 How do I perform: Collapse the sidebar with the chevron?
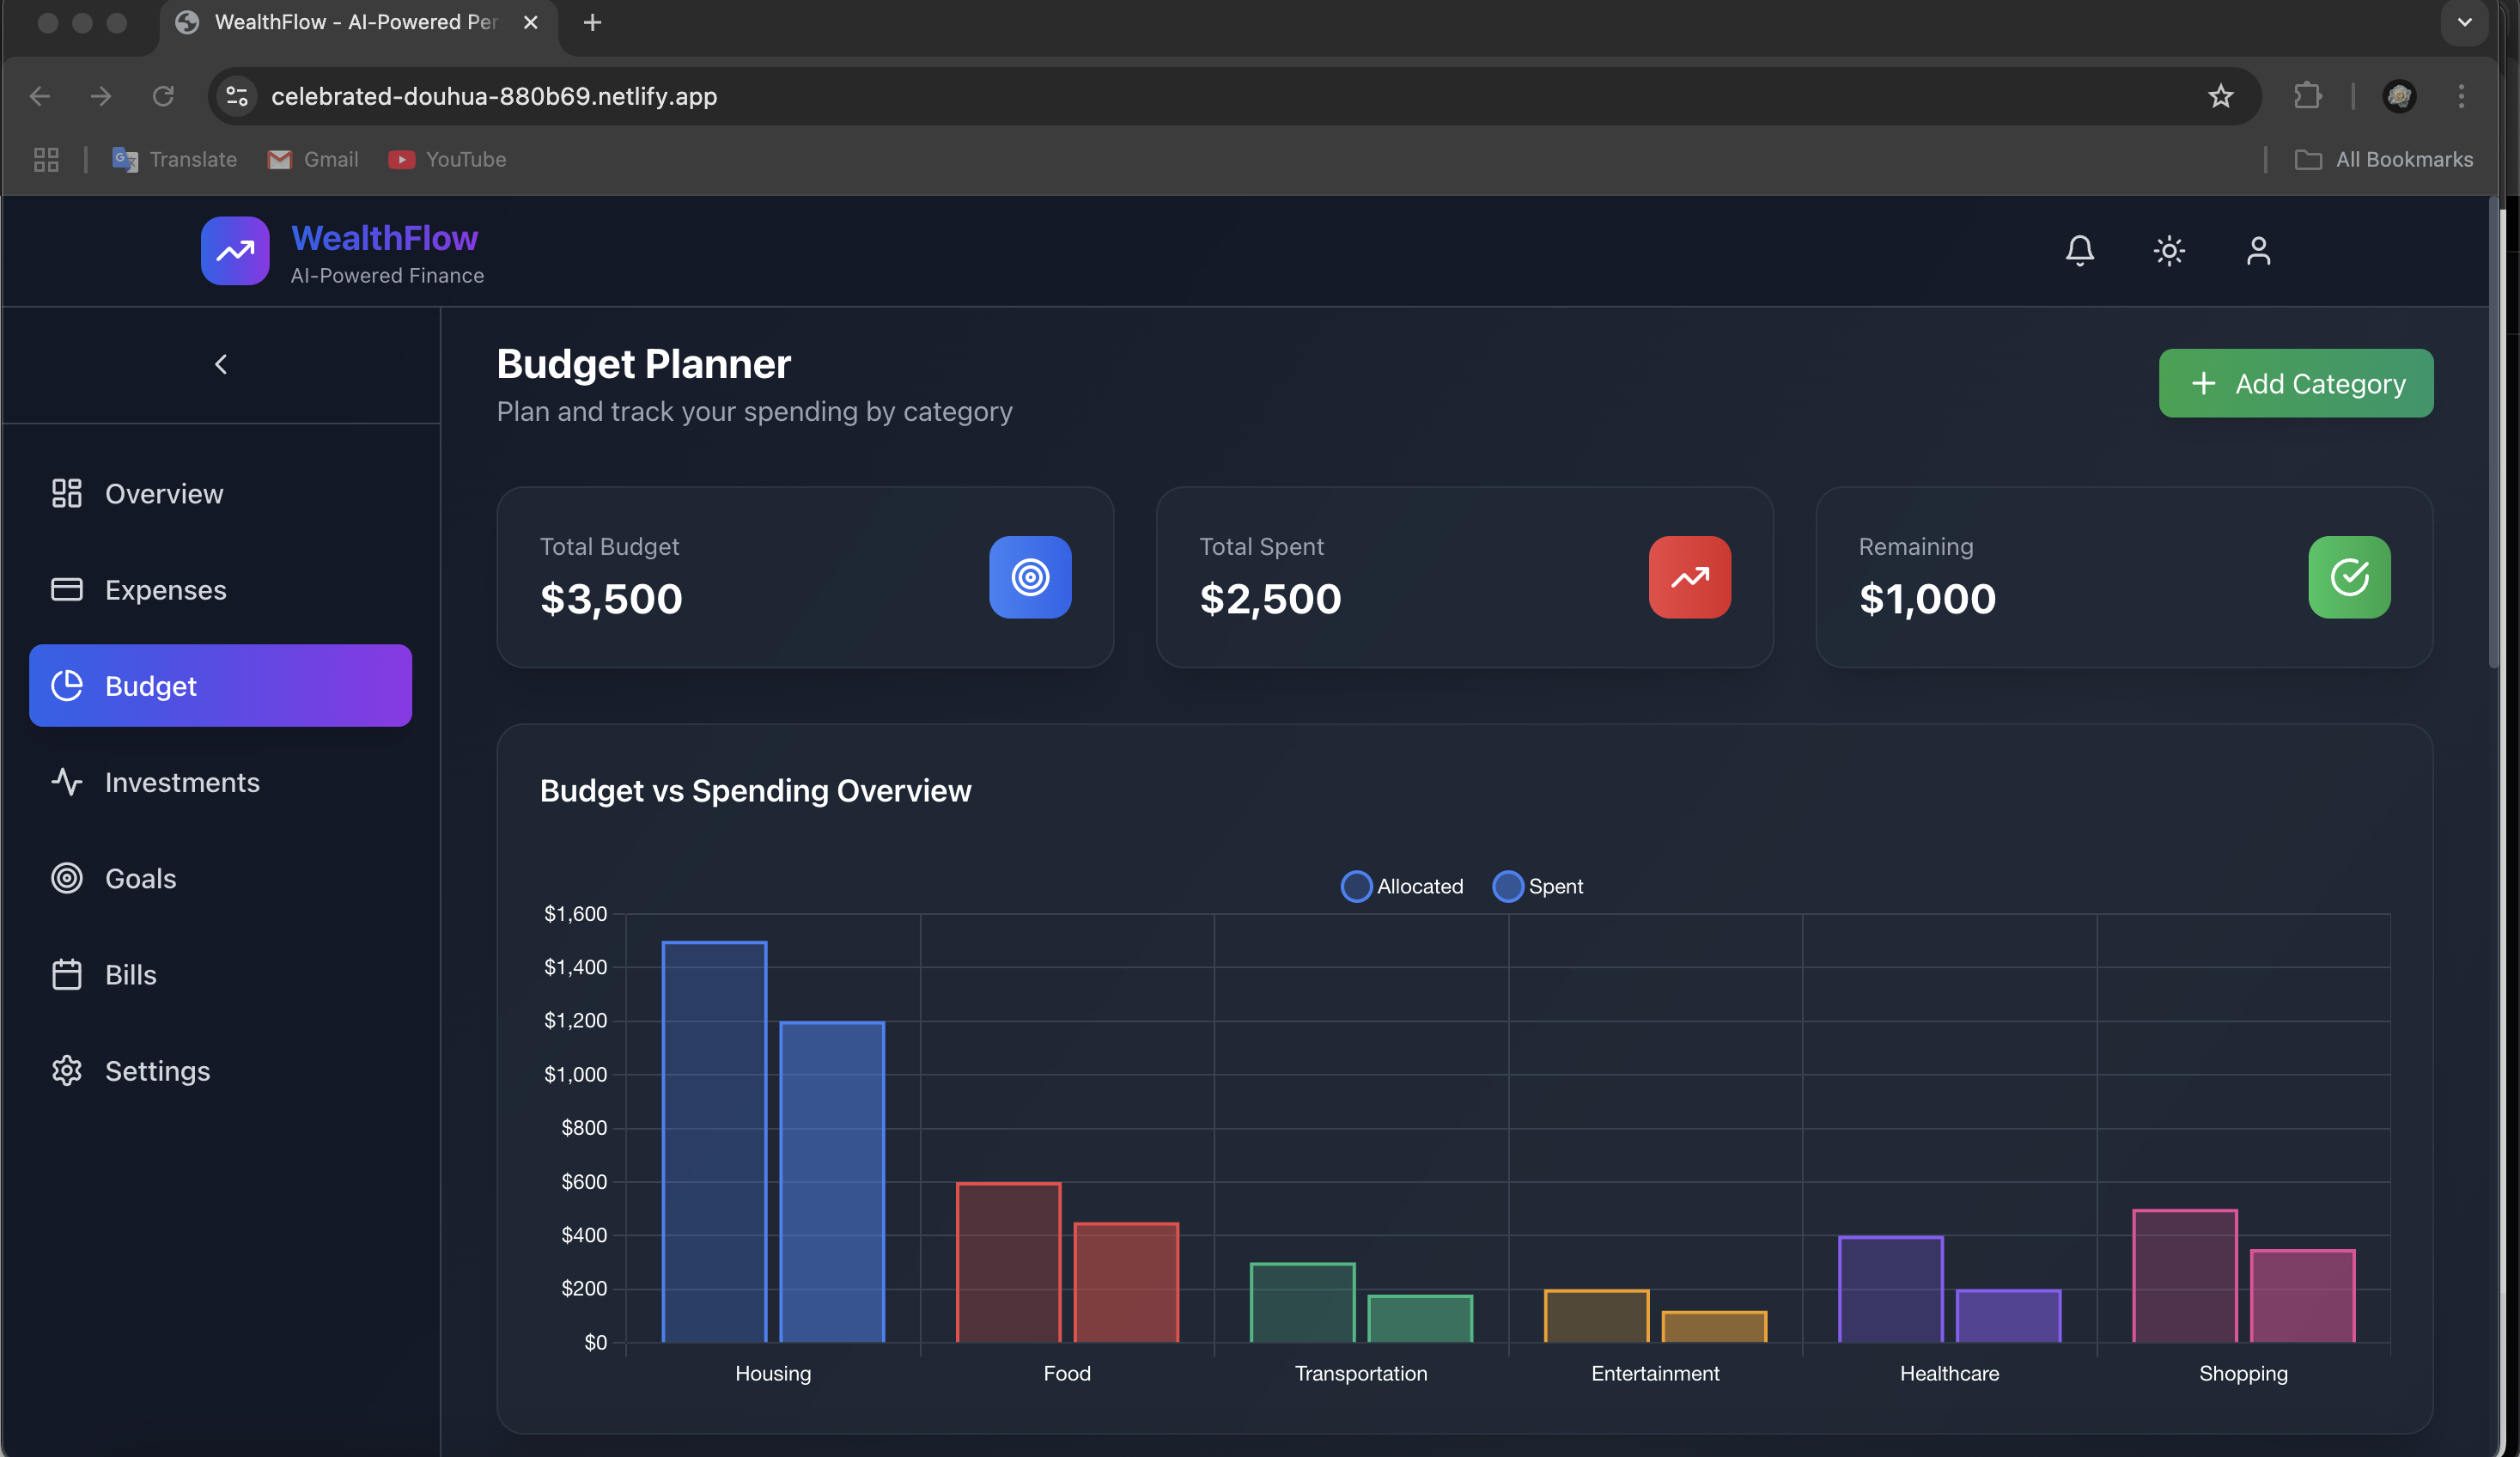pos(221,364)
